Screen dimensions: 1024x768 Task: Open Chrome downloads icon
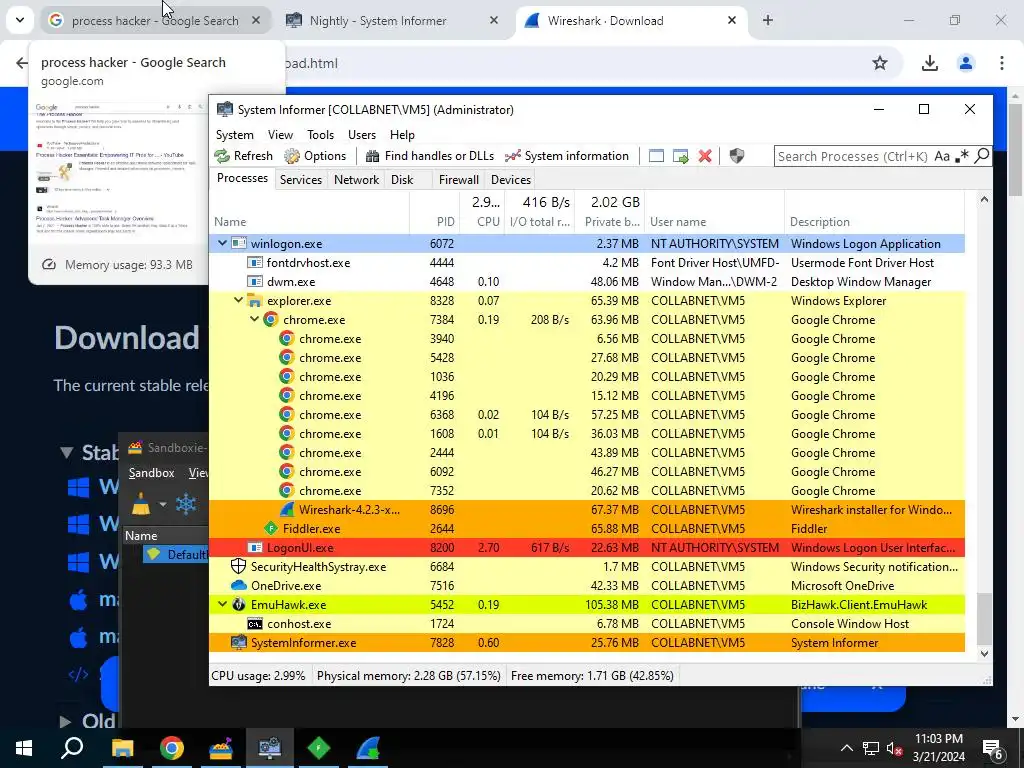(930, 63)
